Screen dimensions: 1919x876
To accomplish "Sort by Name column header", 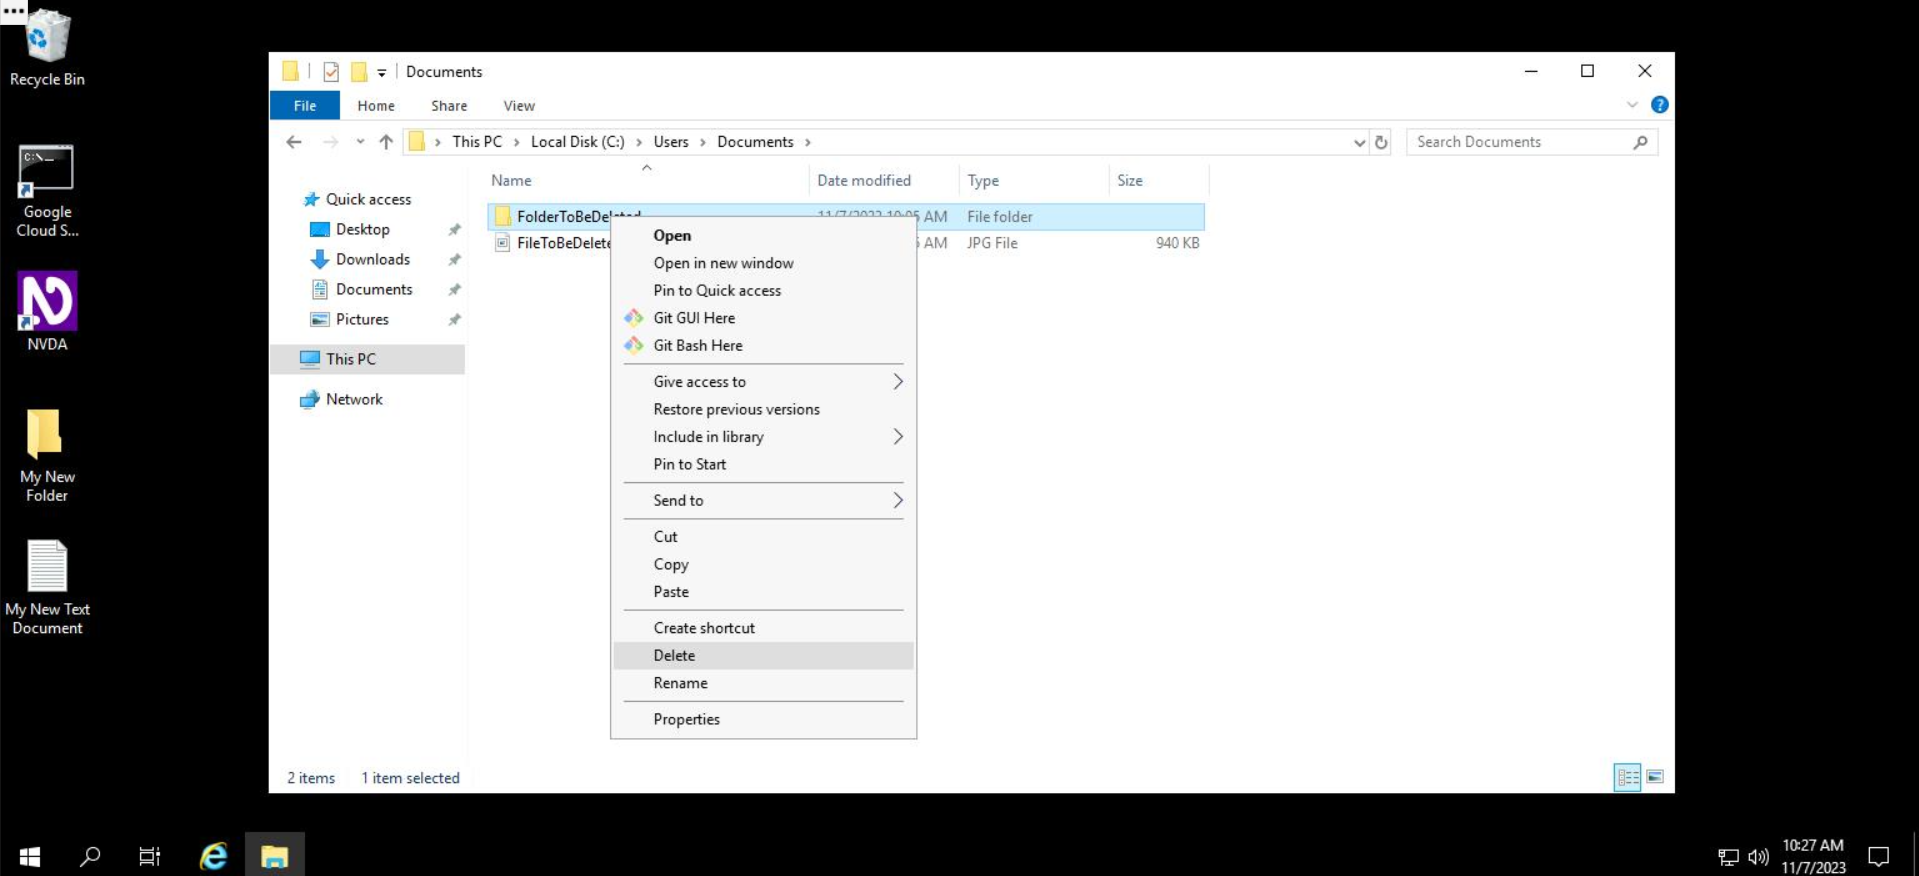I will [x=646, y=180].
